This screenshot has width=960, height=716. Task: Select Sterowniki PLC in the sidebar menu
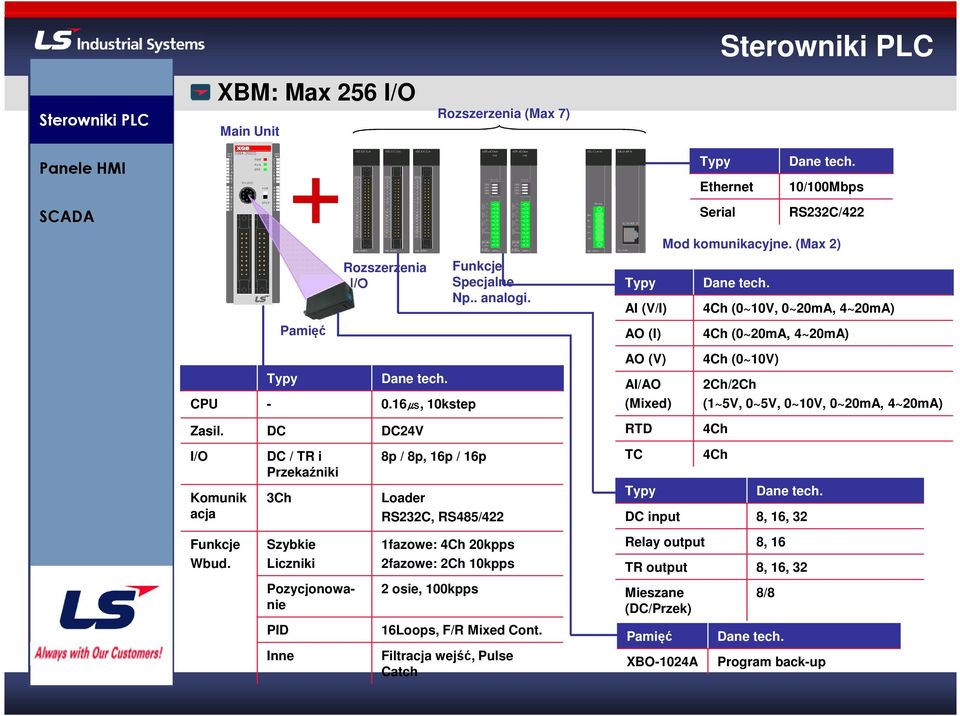101,120
